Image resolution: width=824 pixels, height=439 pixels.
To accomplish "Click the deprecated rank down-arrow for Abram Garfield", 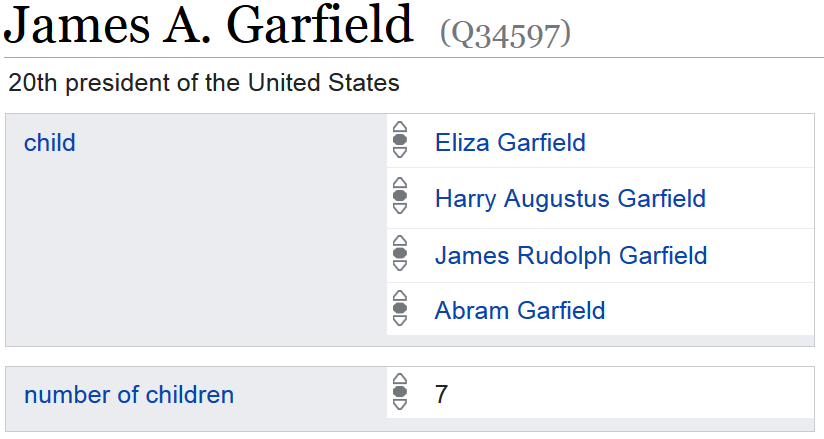I will [x=400, y=321].
